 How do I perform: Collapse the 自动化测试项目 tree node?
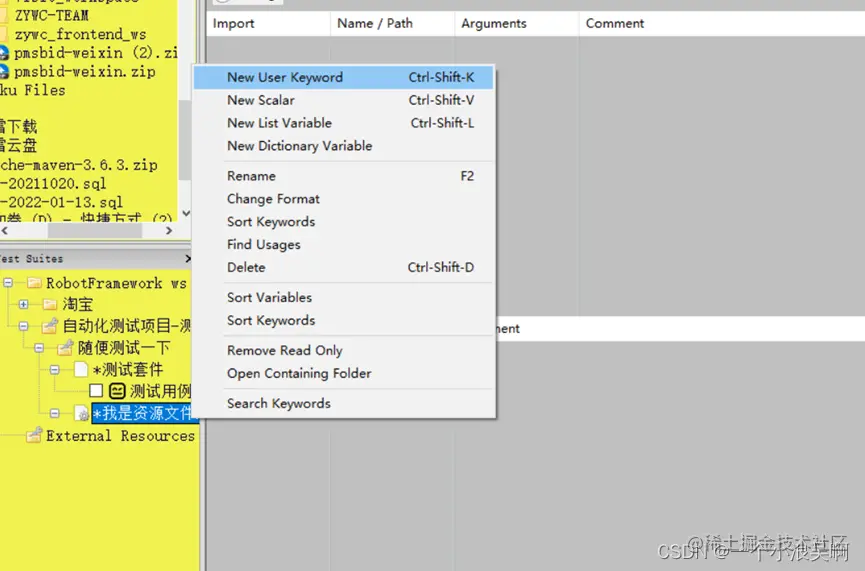23,326
